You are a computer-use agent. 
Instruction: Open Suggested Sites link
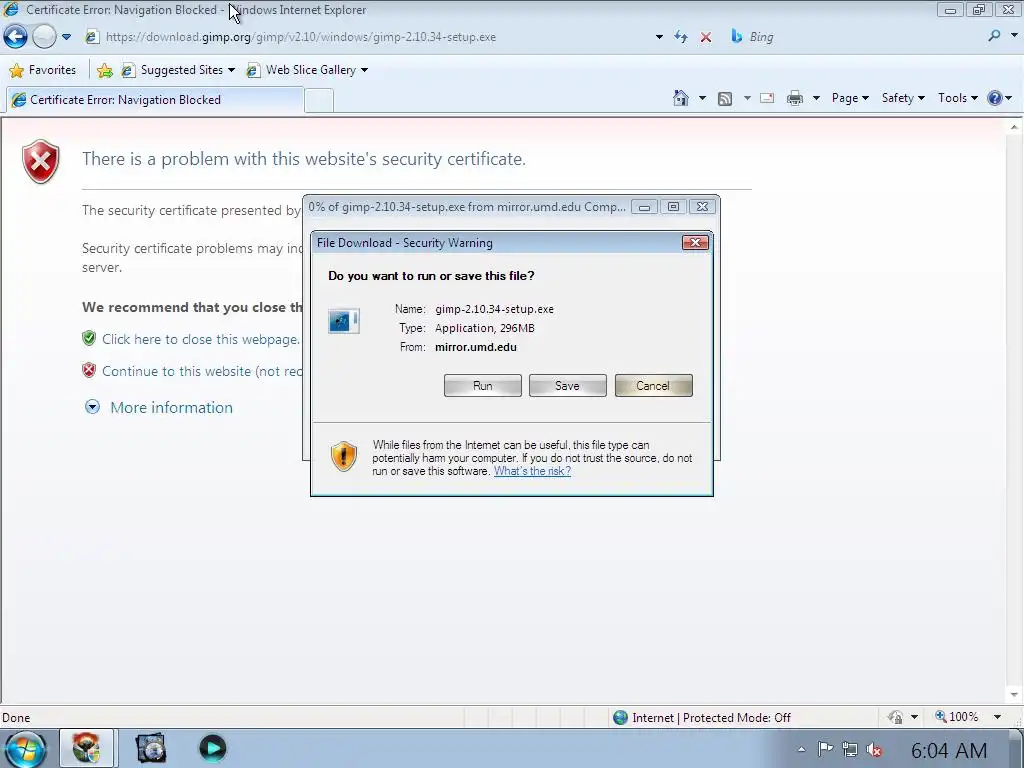point(178,70)
